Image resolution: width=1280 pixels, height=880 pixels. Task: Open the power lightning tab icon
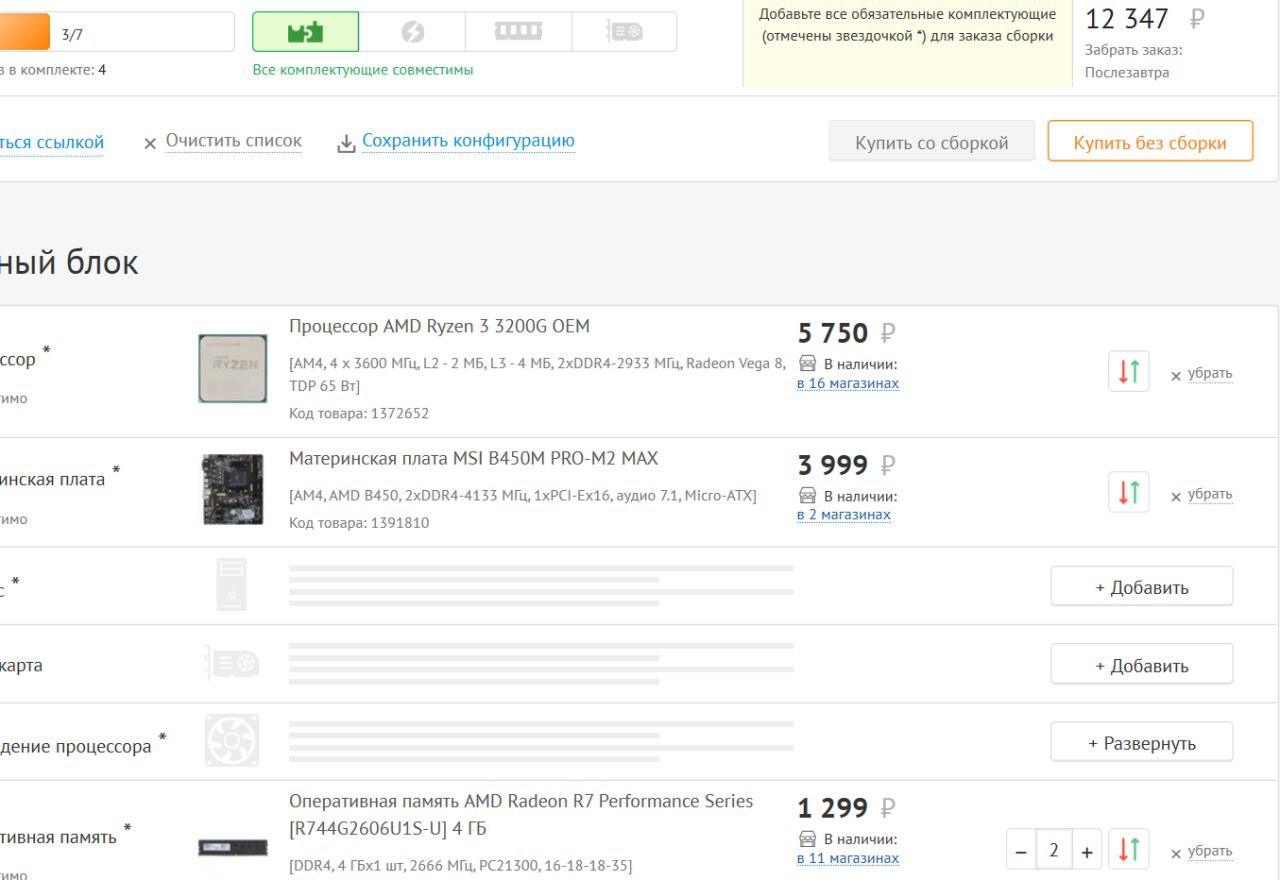(412, 32)
